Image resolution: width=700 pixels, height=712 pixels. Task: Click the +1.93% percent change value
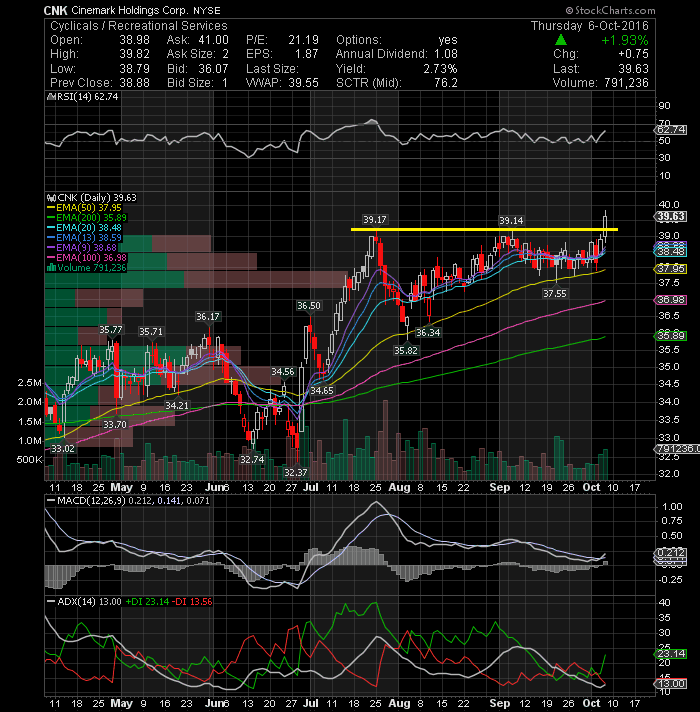pos(625,40)
